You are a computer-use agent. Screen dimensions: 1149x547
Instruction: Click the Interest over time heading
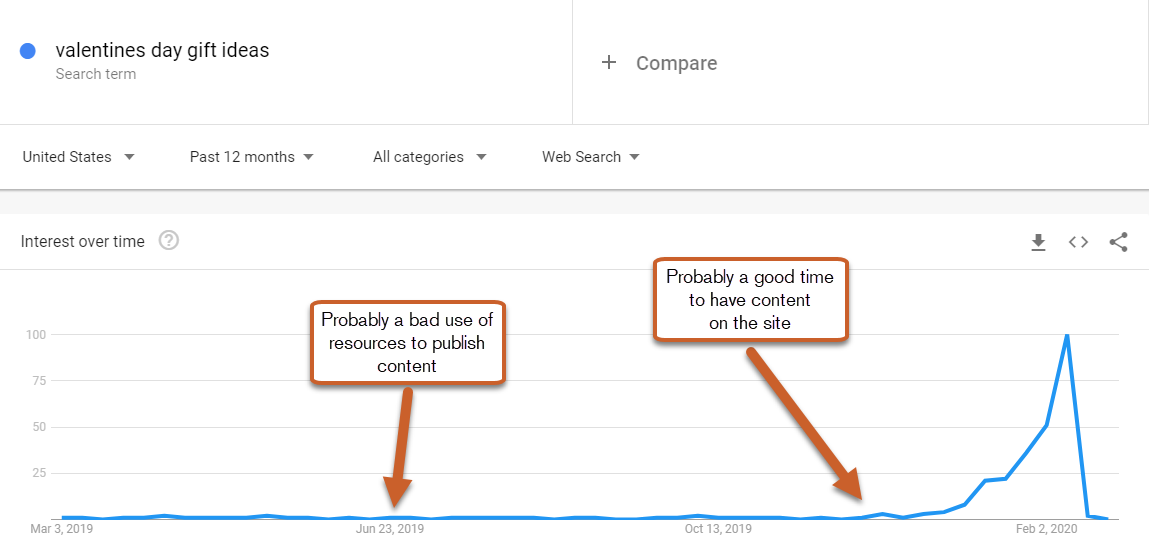[83, 241]
